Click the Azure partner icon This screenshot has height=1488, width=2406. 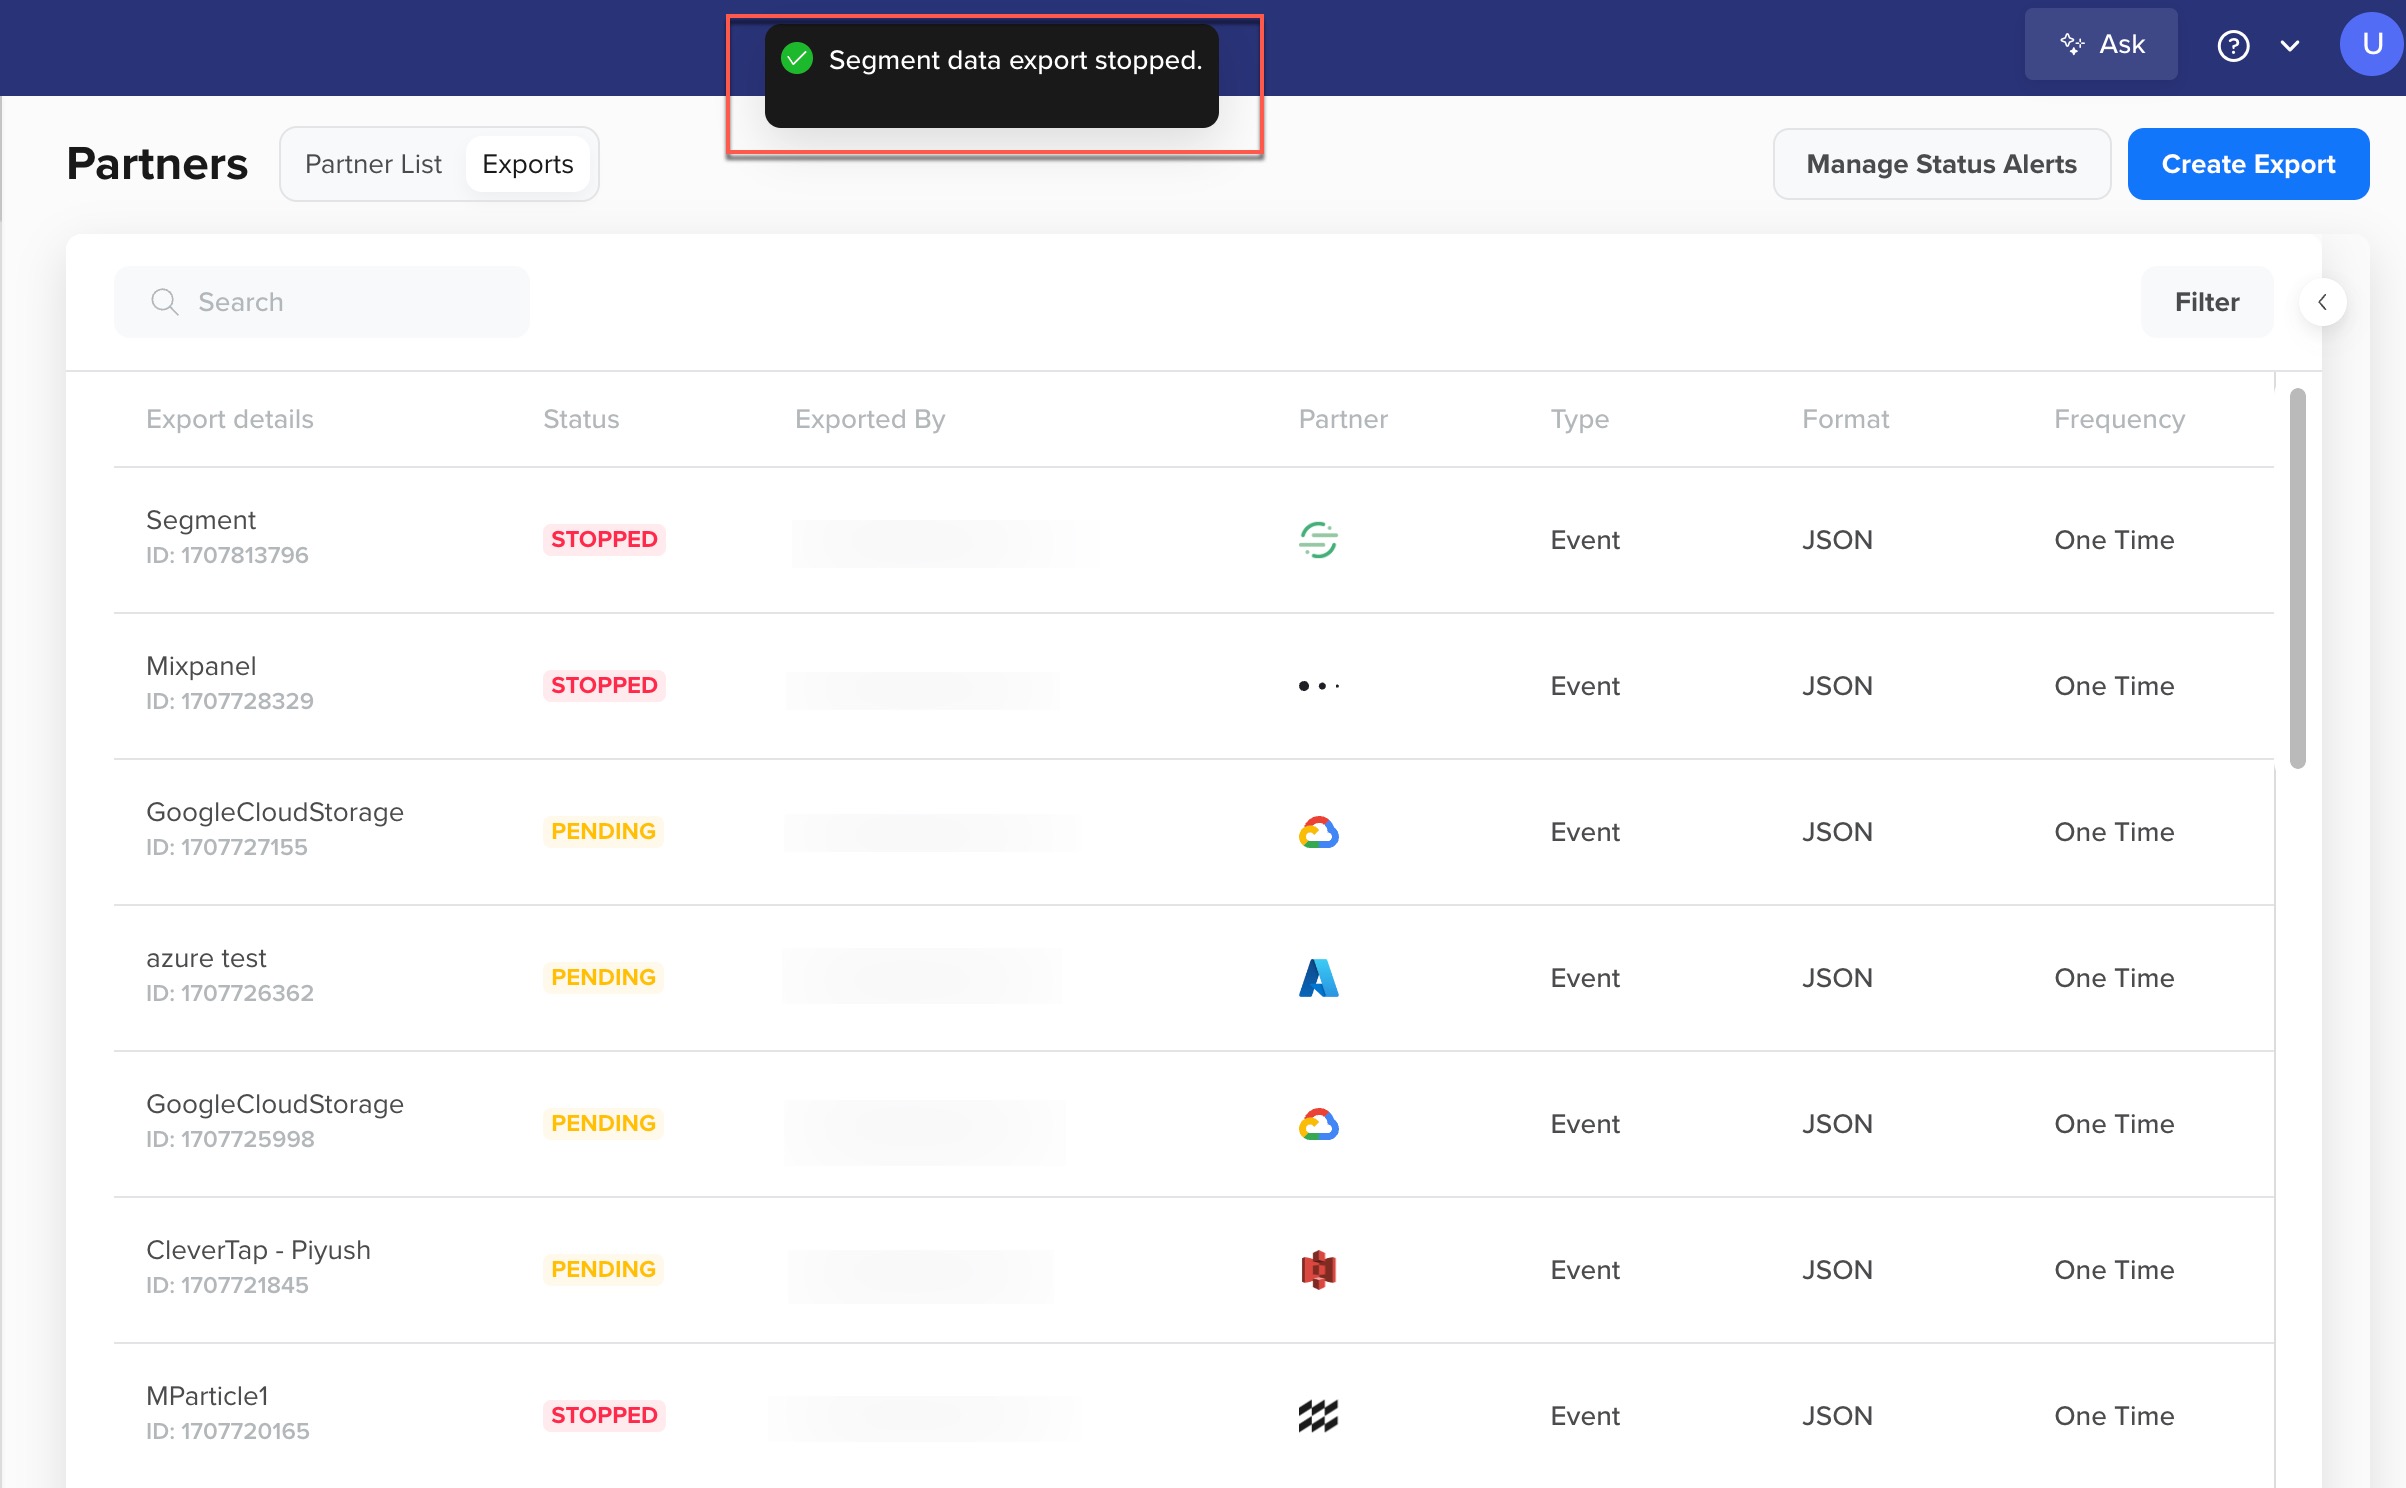pyautogui.click(x=1318, y=976)
